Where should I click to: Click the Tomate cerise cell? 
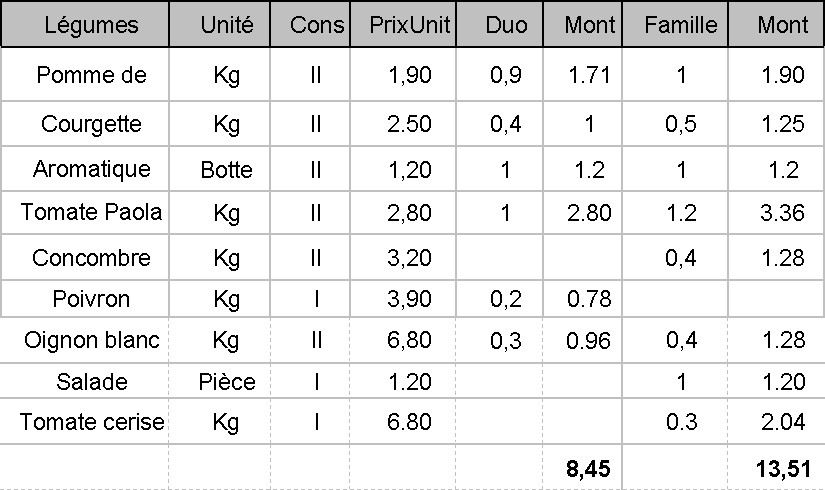coord(91,422)
